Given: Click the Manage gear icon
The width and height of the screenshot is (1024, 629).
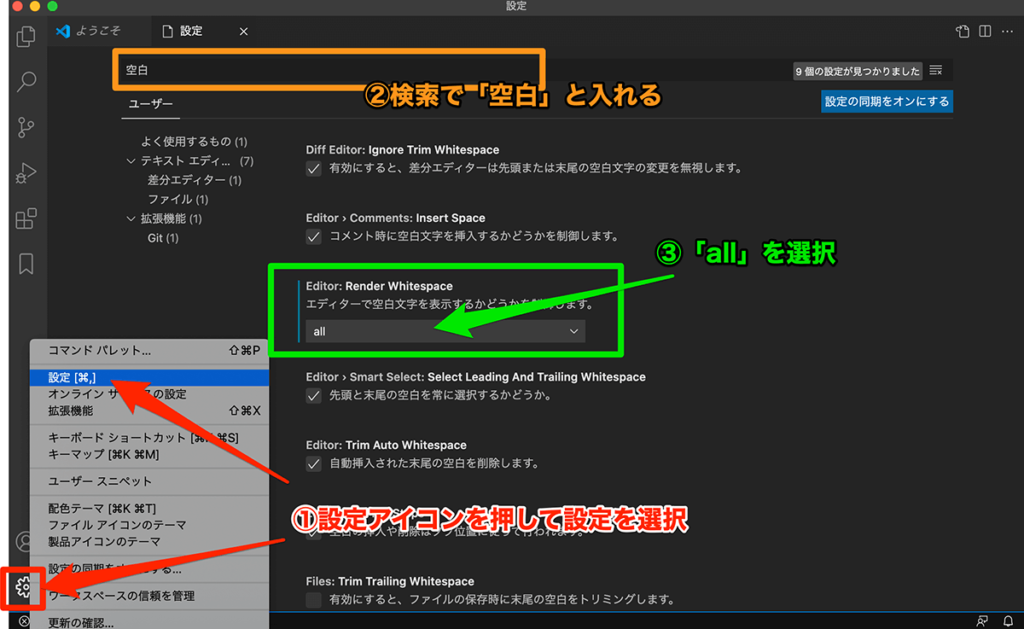Looking at the screenshot, I should pos(23,587).
